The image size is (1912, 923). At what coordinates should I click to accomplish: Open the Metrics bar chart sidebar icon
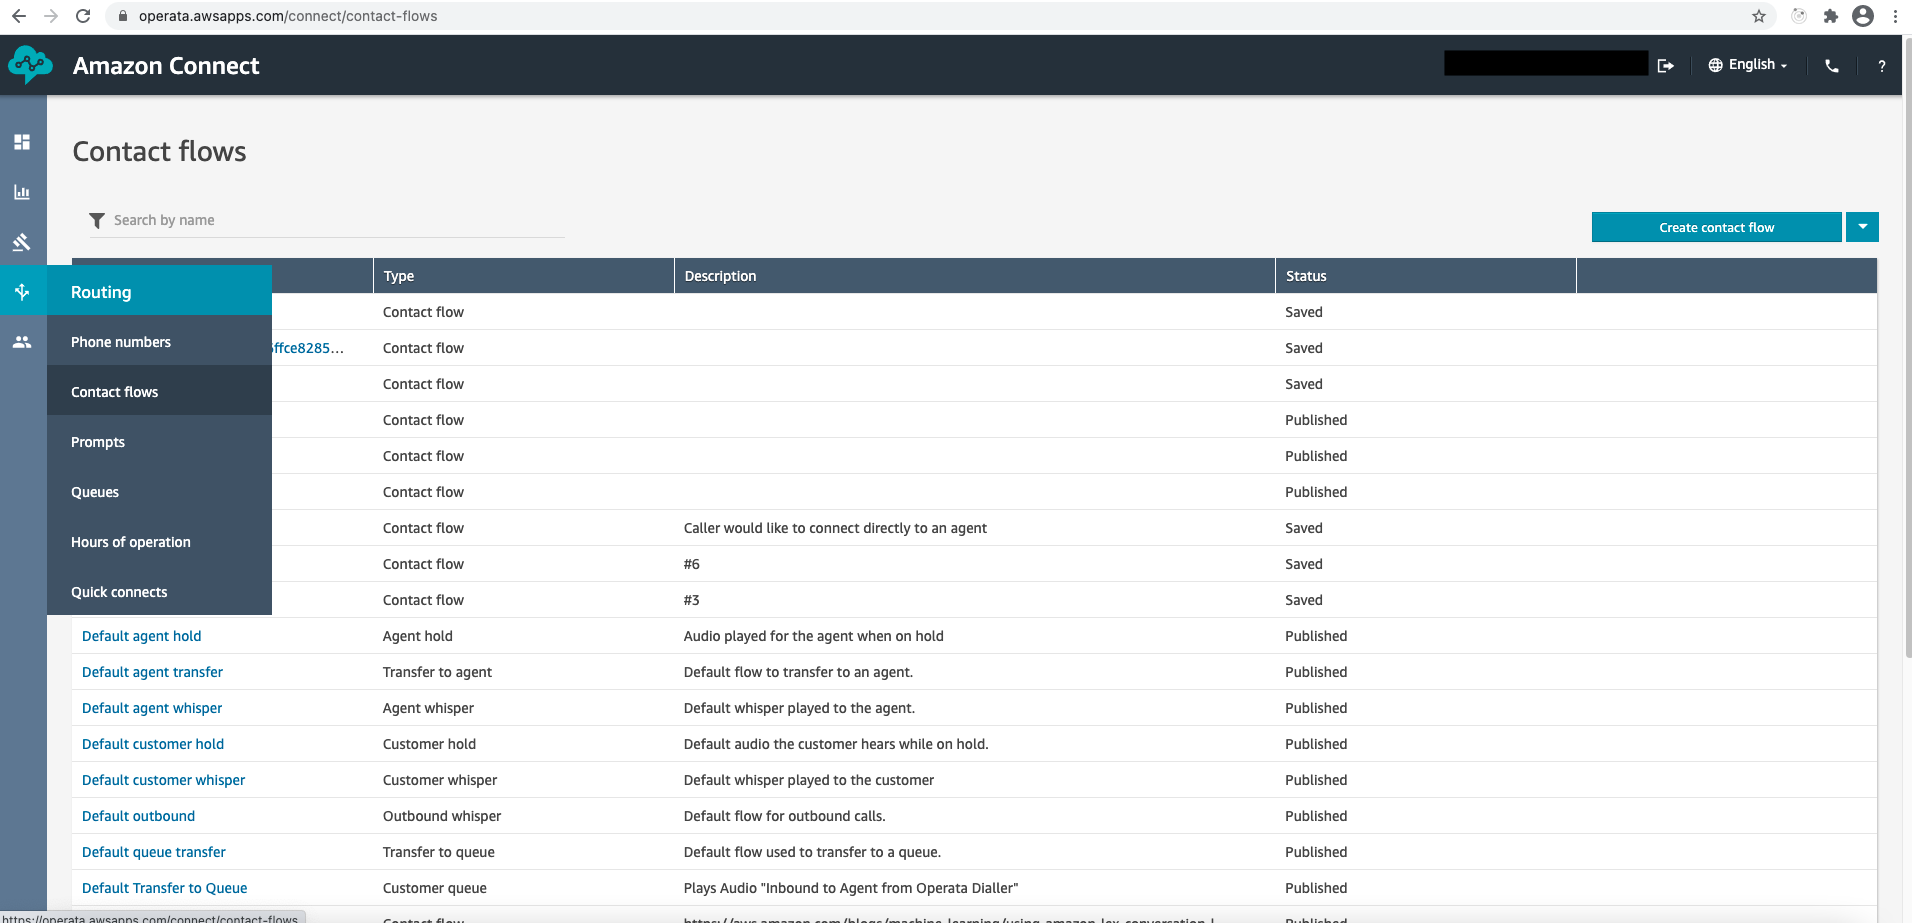click(x=22, y=192)
